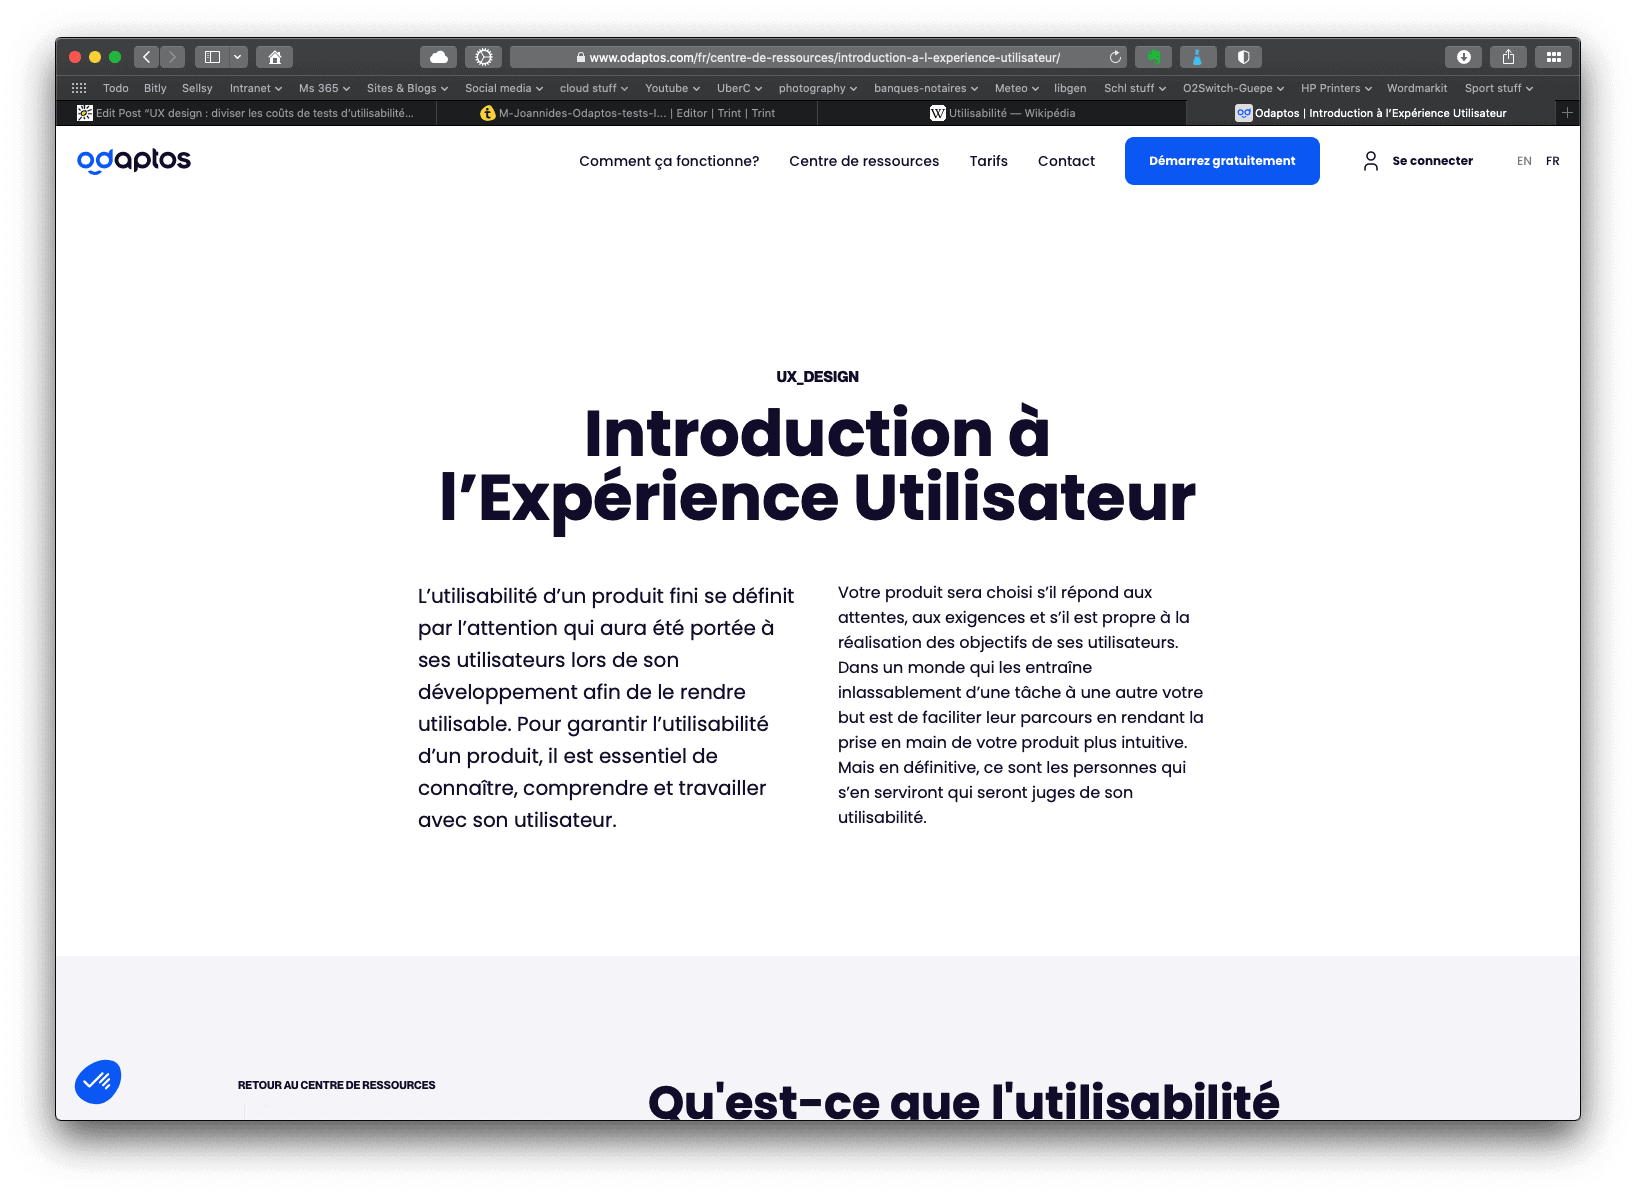This screenshot has width=1636, height=1194.
Task: Click the green Evernote extension icon
Action: [x=1153, y=57]
